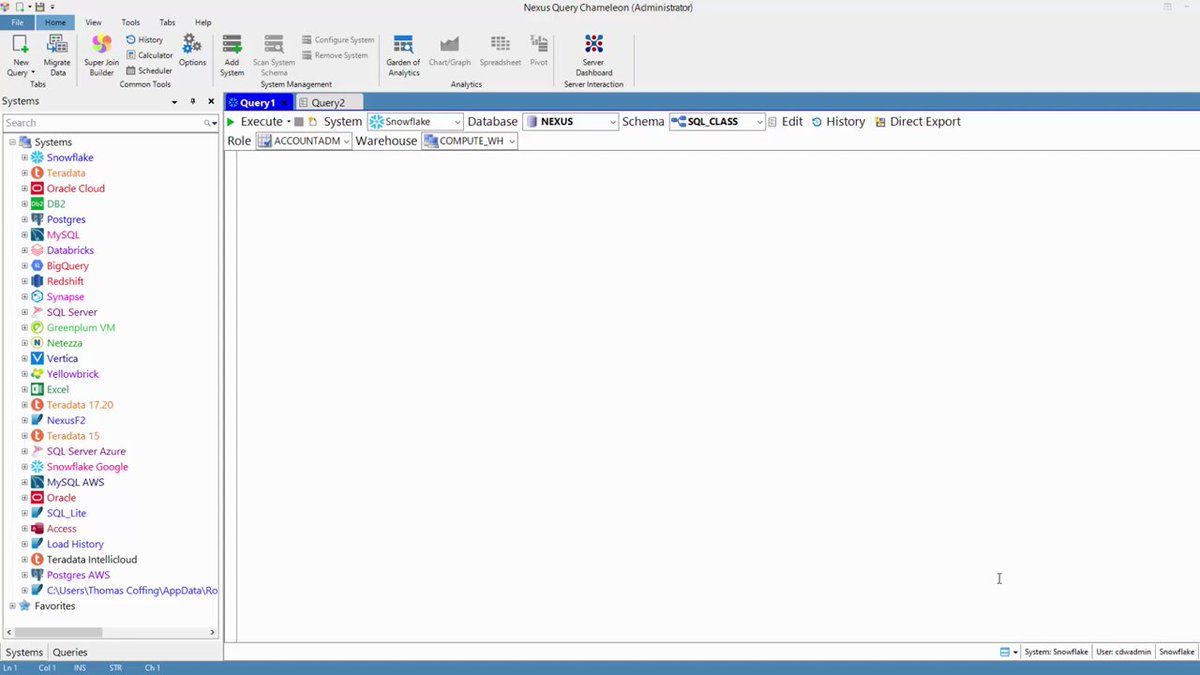The height and width of the screenshot is (675, 1200).
Task: Open query History in Common Tools
Action: 145,40
